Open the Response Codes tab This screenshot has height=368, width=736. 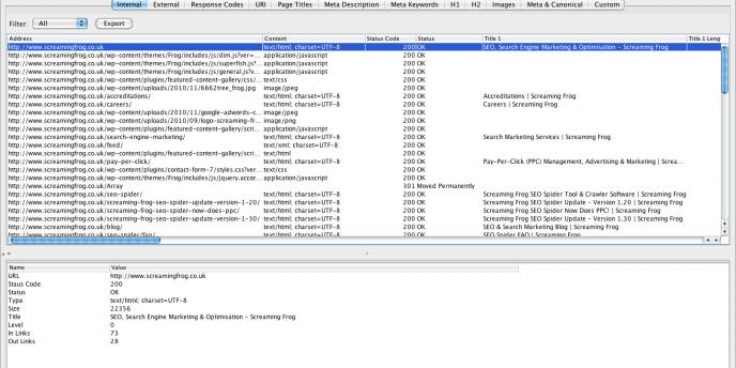coord(217,5)
